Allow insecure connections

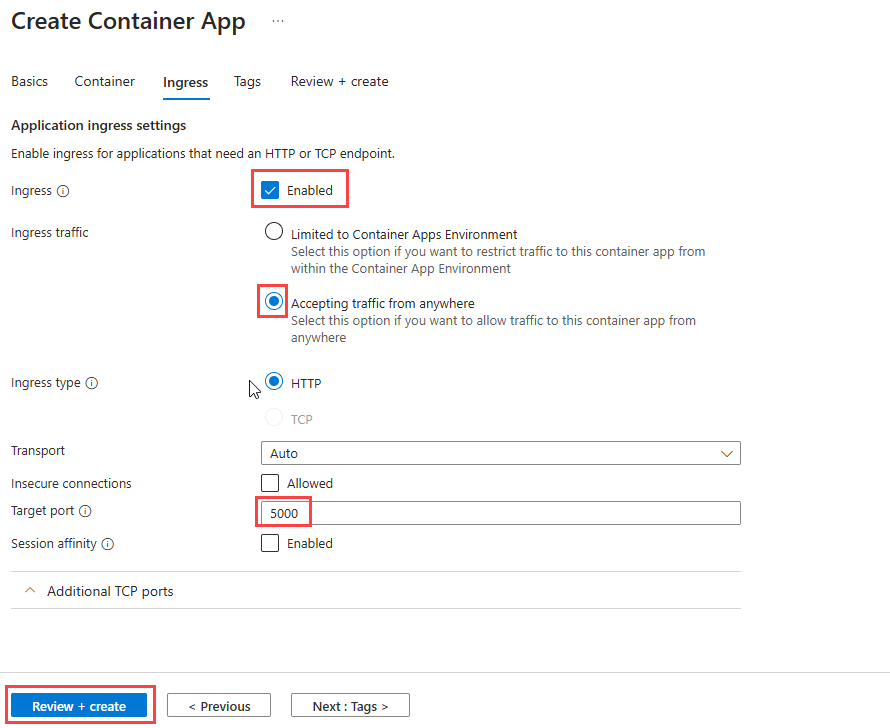tap(269, 483)
